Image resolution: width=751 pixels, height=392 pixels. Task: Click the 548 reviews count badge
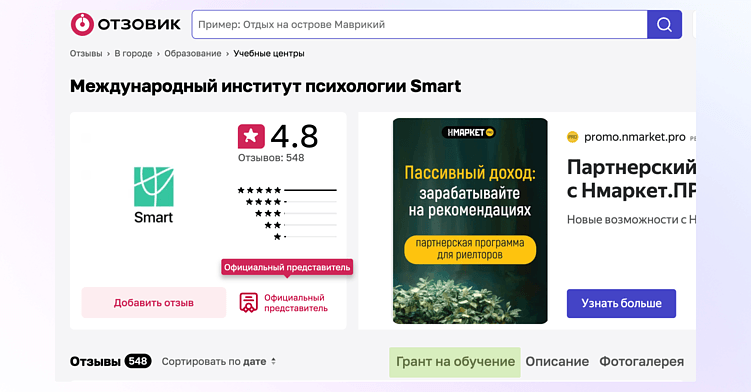[x=138, y=361]
